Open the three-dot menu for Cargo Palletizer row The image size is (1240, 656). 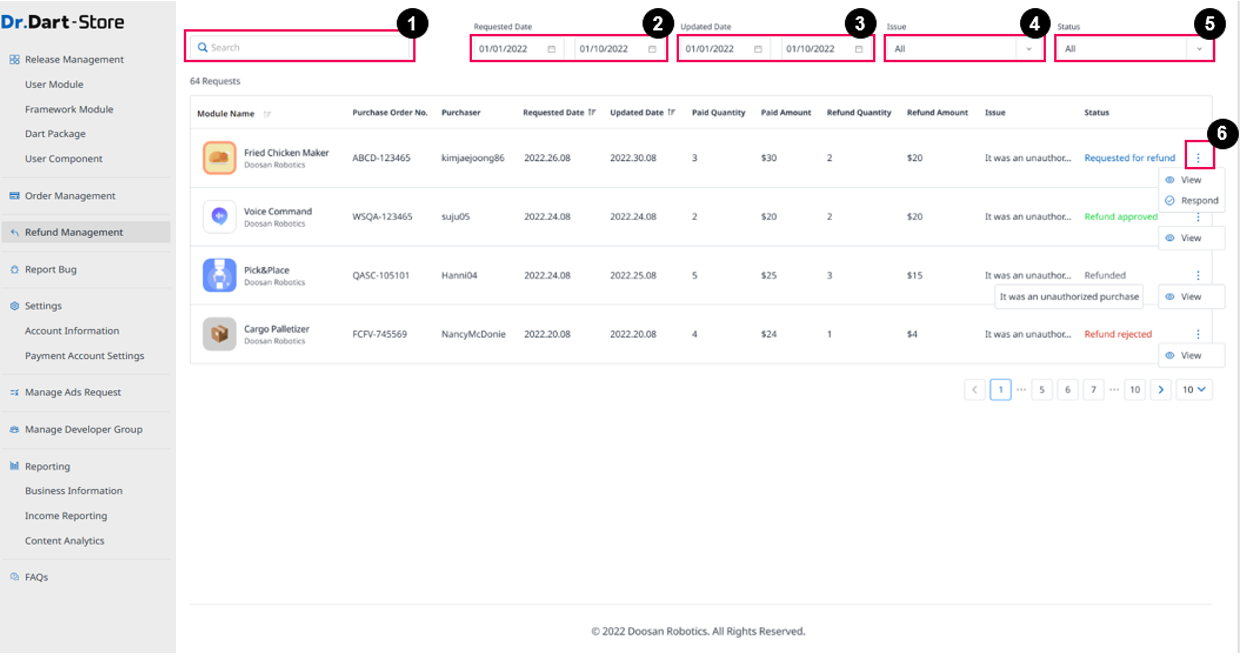pos(1198,334)
